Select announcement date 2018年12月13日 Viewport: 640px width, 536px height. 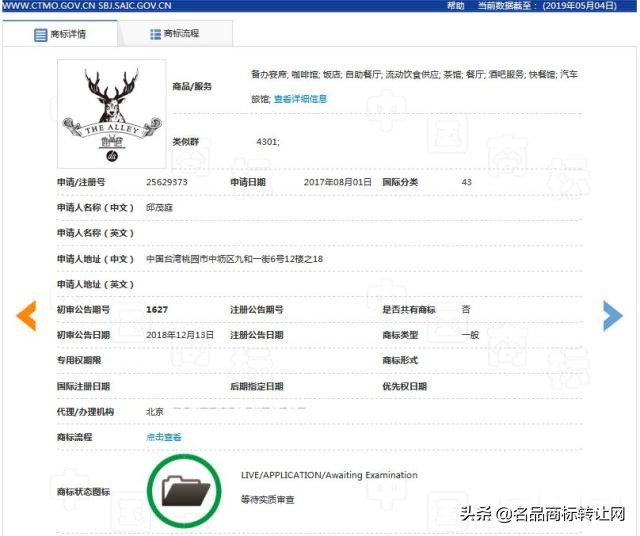[x=180, y=335]
